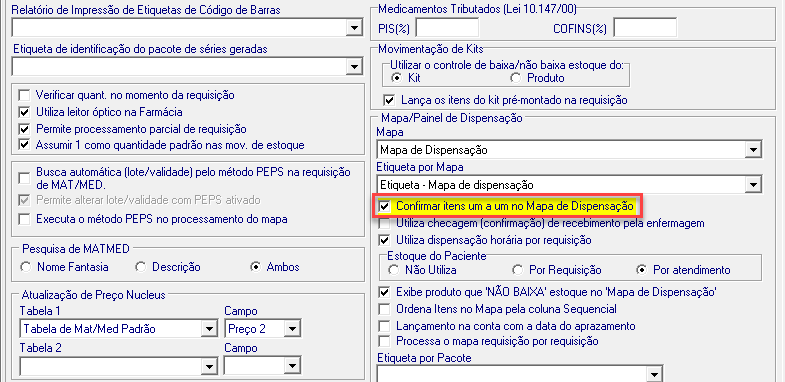
Task: Open Tabela 1 dropdown with Tabela de Mat/Med Padrão
Action: 209,329
